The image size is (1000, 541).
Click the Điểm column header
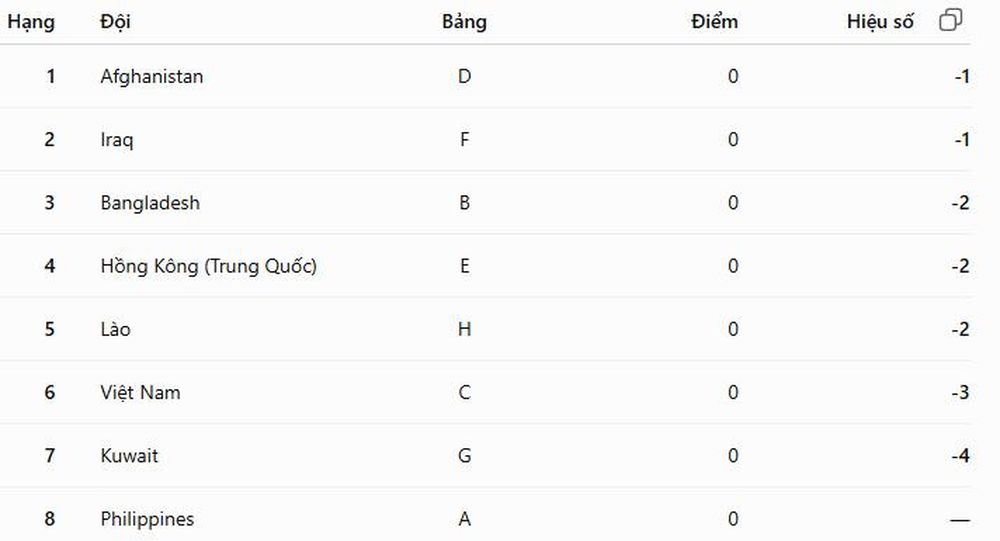pos(714,22)
